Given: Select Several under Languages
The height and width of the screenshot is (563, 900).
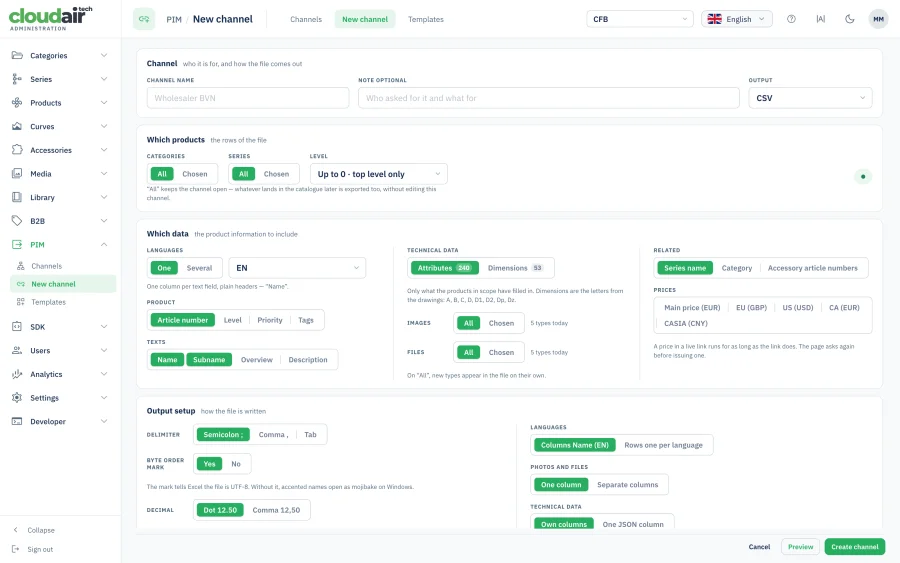Looking at the screenshot, I should pyautogui.click(x=199, y=268).
